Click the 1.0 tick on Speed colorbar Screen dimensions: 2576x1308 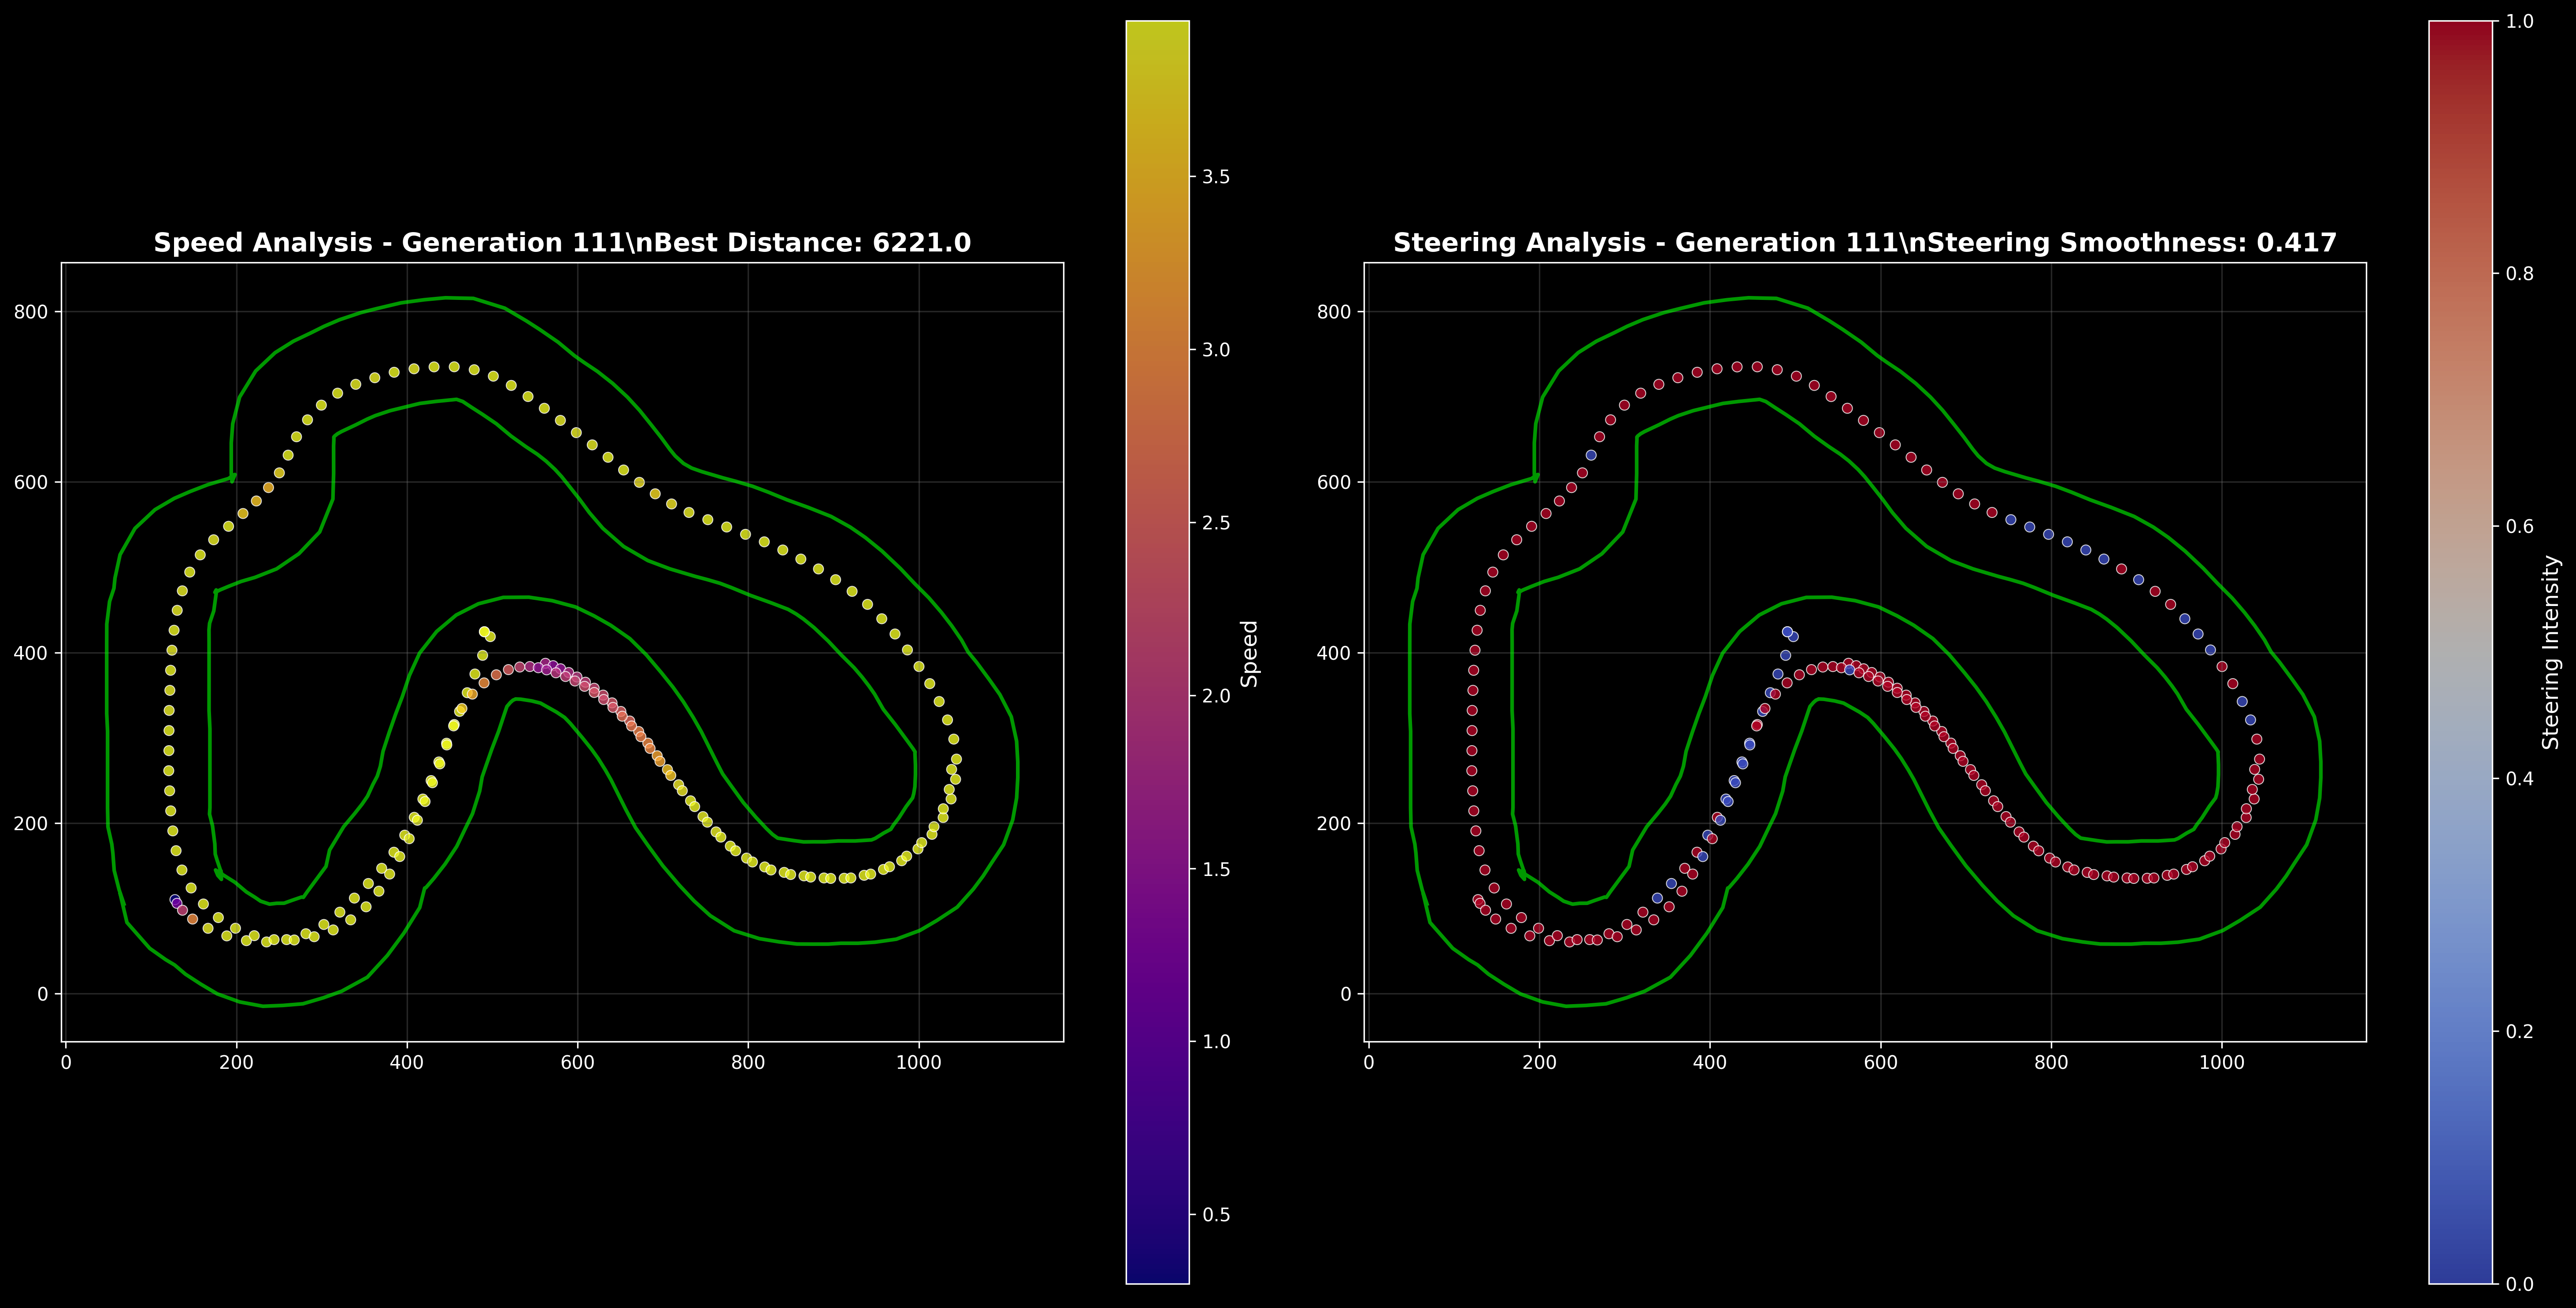click(1216, 1042)
